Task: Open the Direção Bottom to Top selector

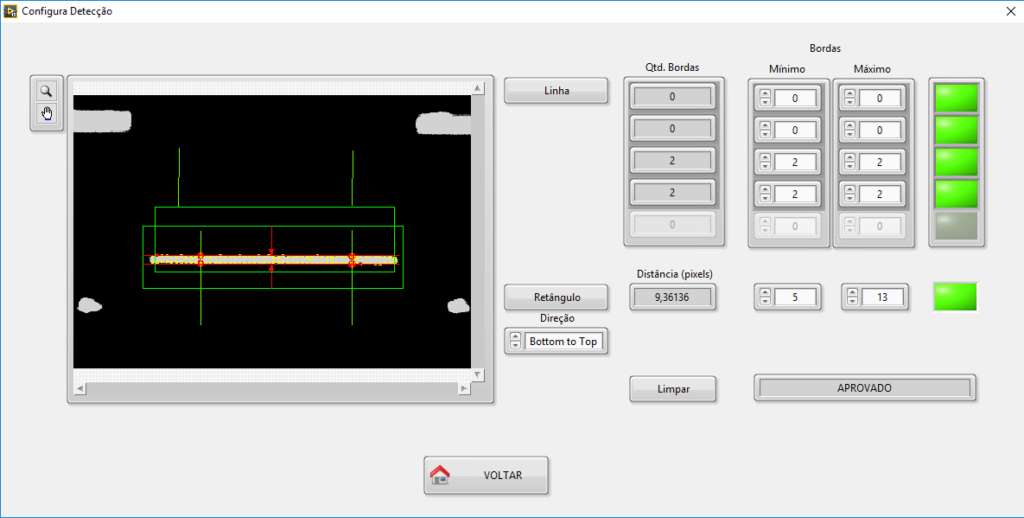Action: point(565,342)
